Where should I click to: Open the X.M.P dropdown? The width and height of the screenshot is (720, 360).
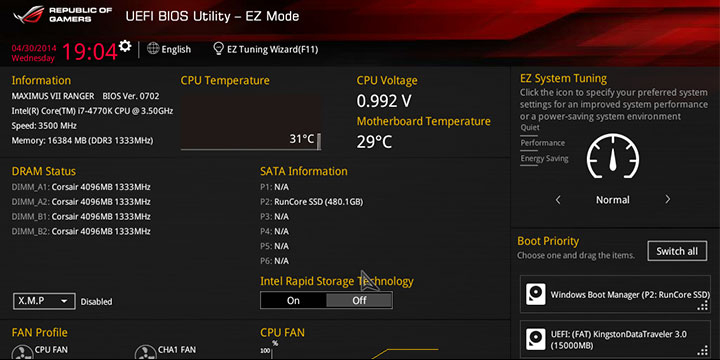click(44, 301)
